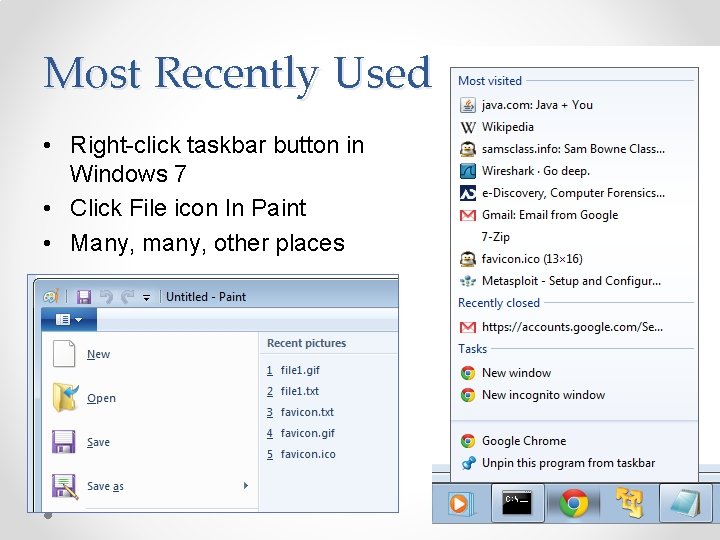The image size is (720, 540).
Task: Open recent picture file1.gif
Action: coord(293,370)
